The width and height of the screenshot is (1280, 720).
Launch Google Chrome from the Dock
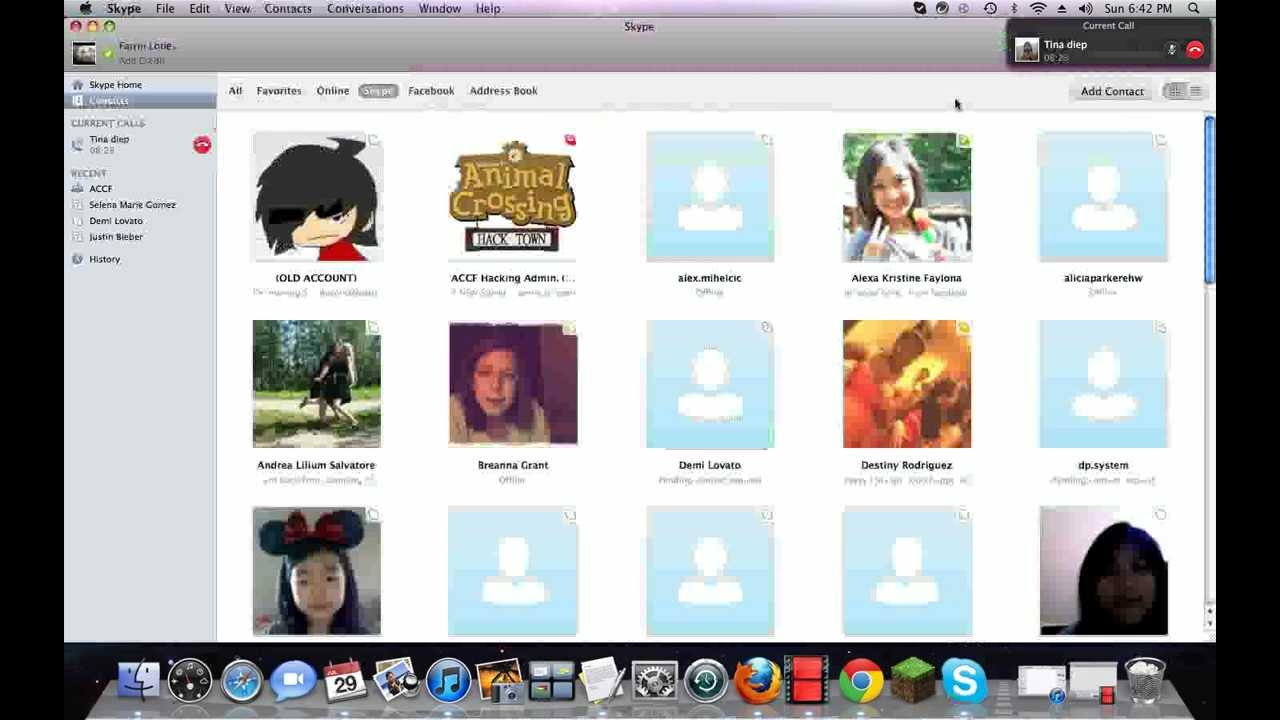(861, 682)
